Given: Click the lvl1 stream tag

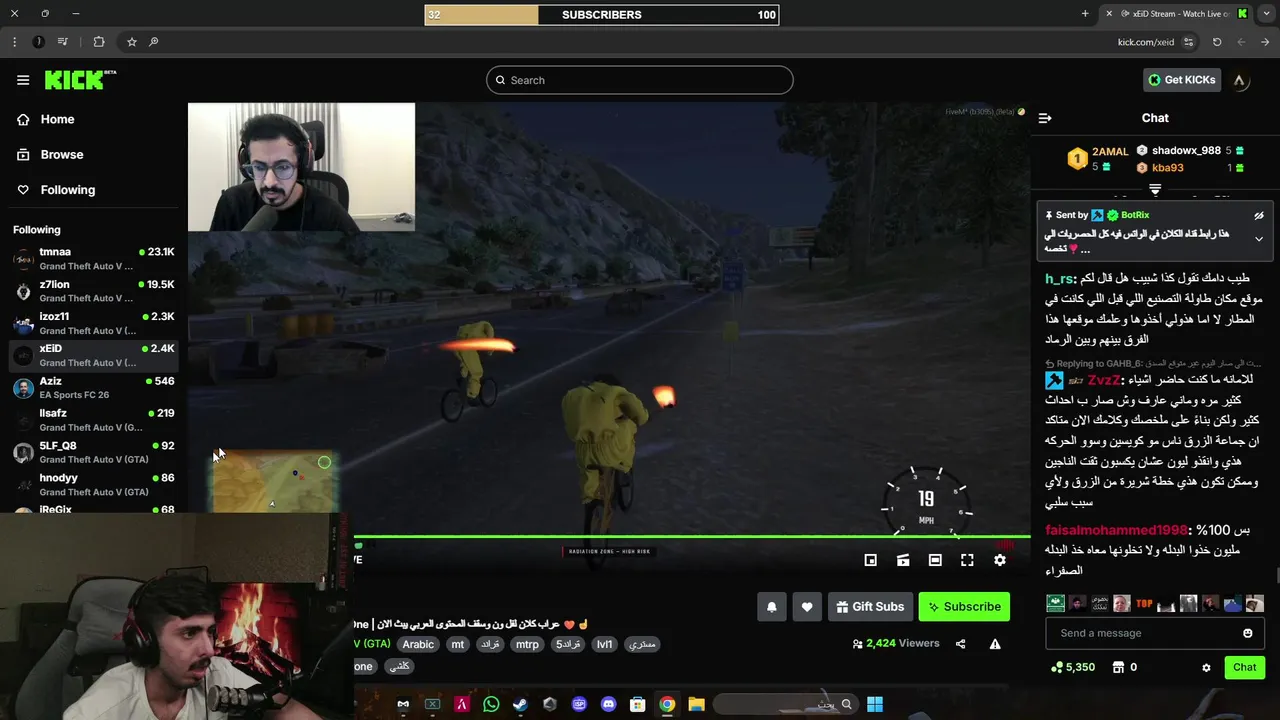Looking at the screenshot, I should [604, 644].
